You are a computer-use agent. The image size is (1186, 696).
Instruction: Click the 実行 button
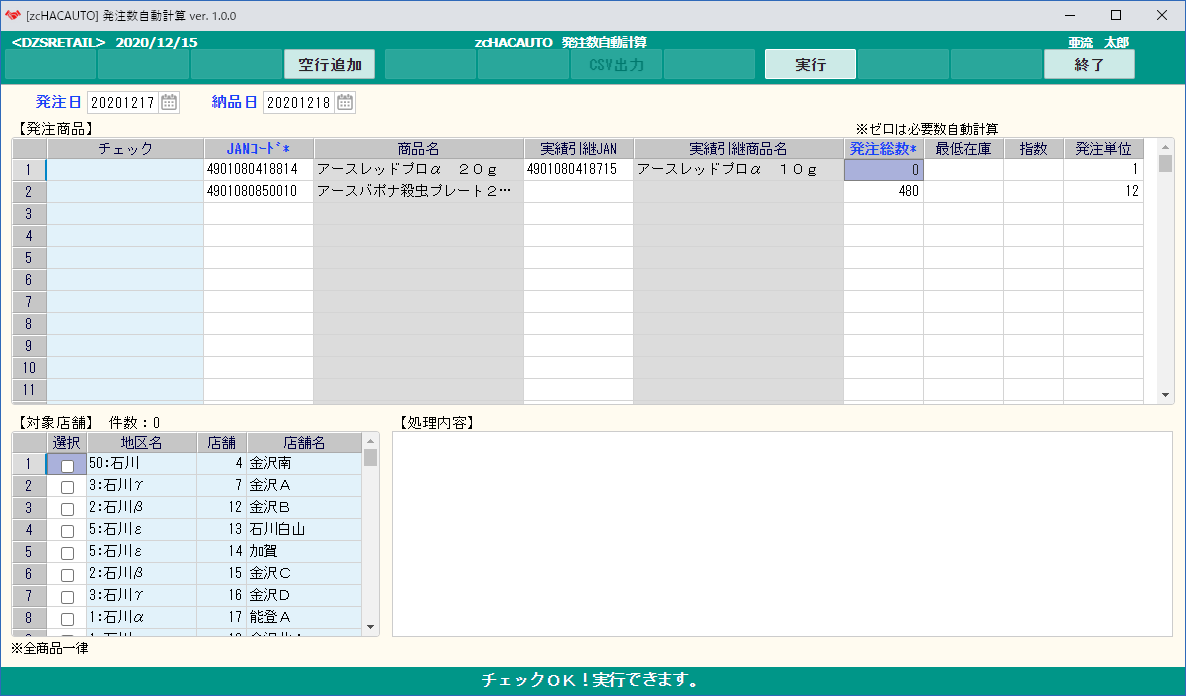[x=810, y=64]
